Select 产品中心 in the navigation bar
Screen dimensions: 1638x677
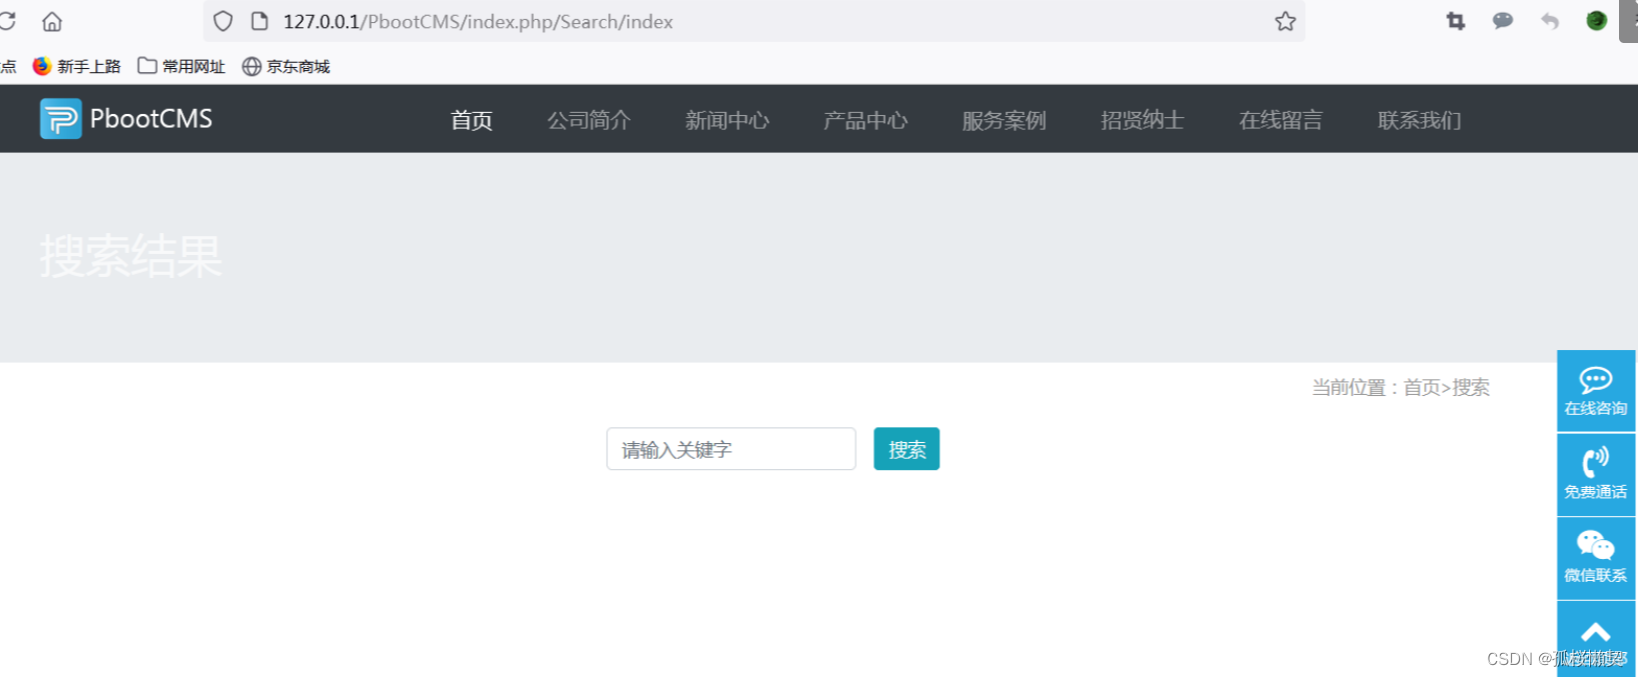pyautogui.click(x=865, y=121)
